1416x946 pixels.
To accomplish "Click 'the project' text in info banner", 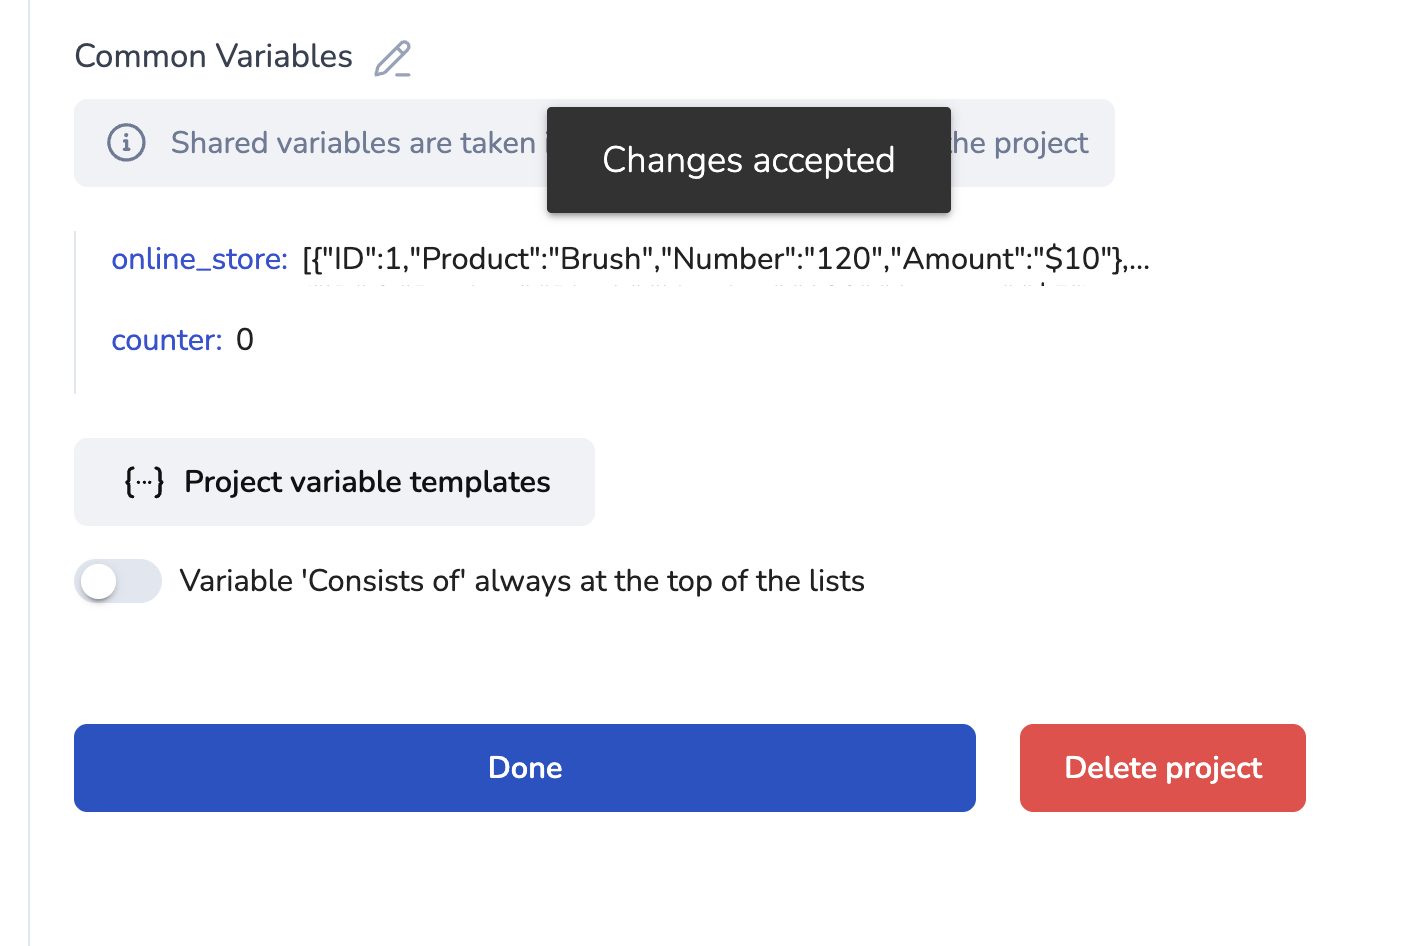I will tap(1020, 143).
